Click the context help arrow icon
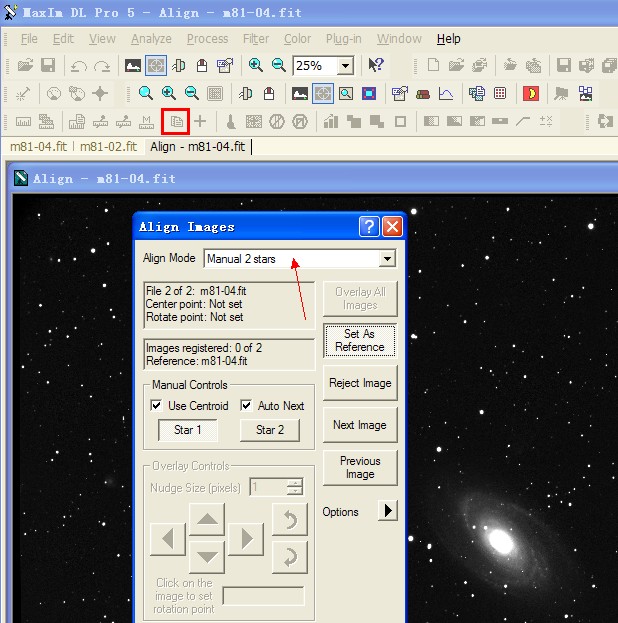The height and width of the screenshot is (623, 618). click(376, 66)
